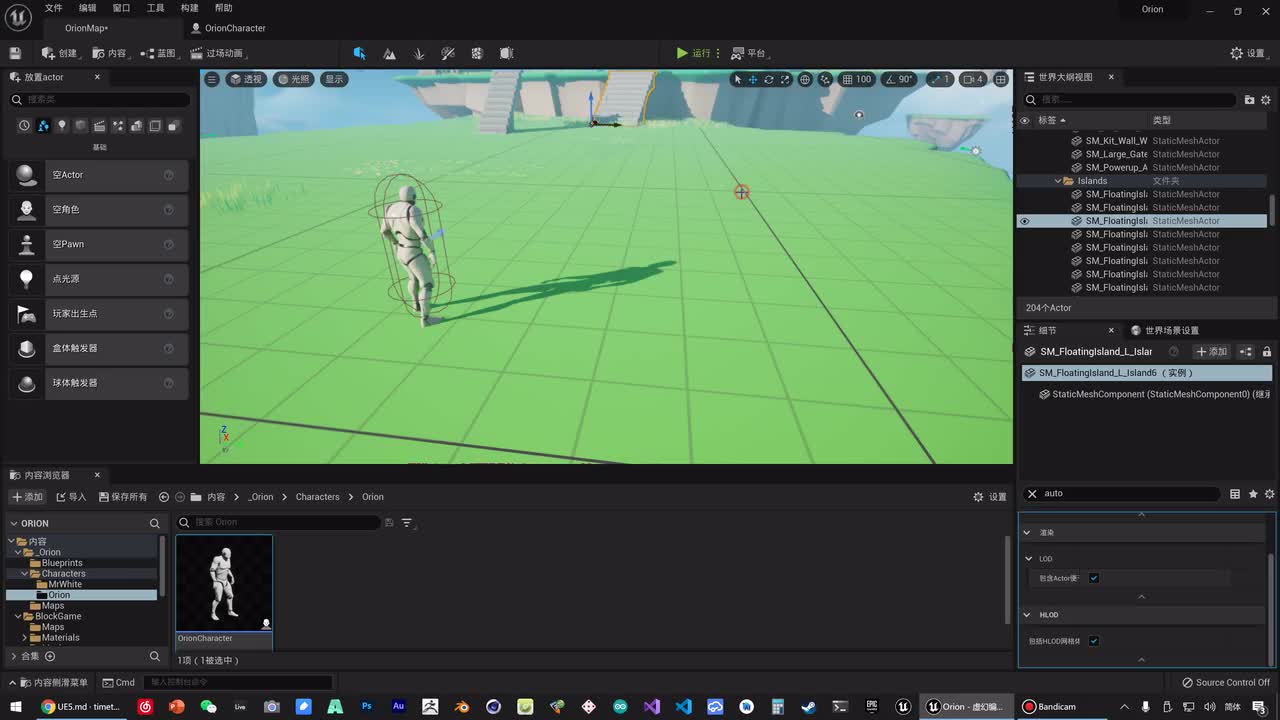The image size is (1280, 720).
Task: Click the outliner settings gear icon
Action: click(x=1266, y=100)
